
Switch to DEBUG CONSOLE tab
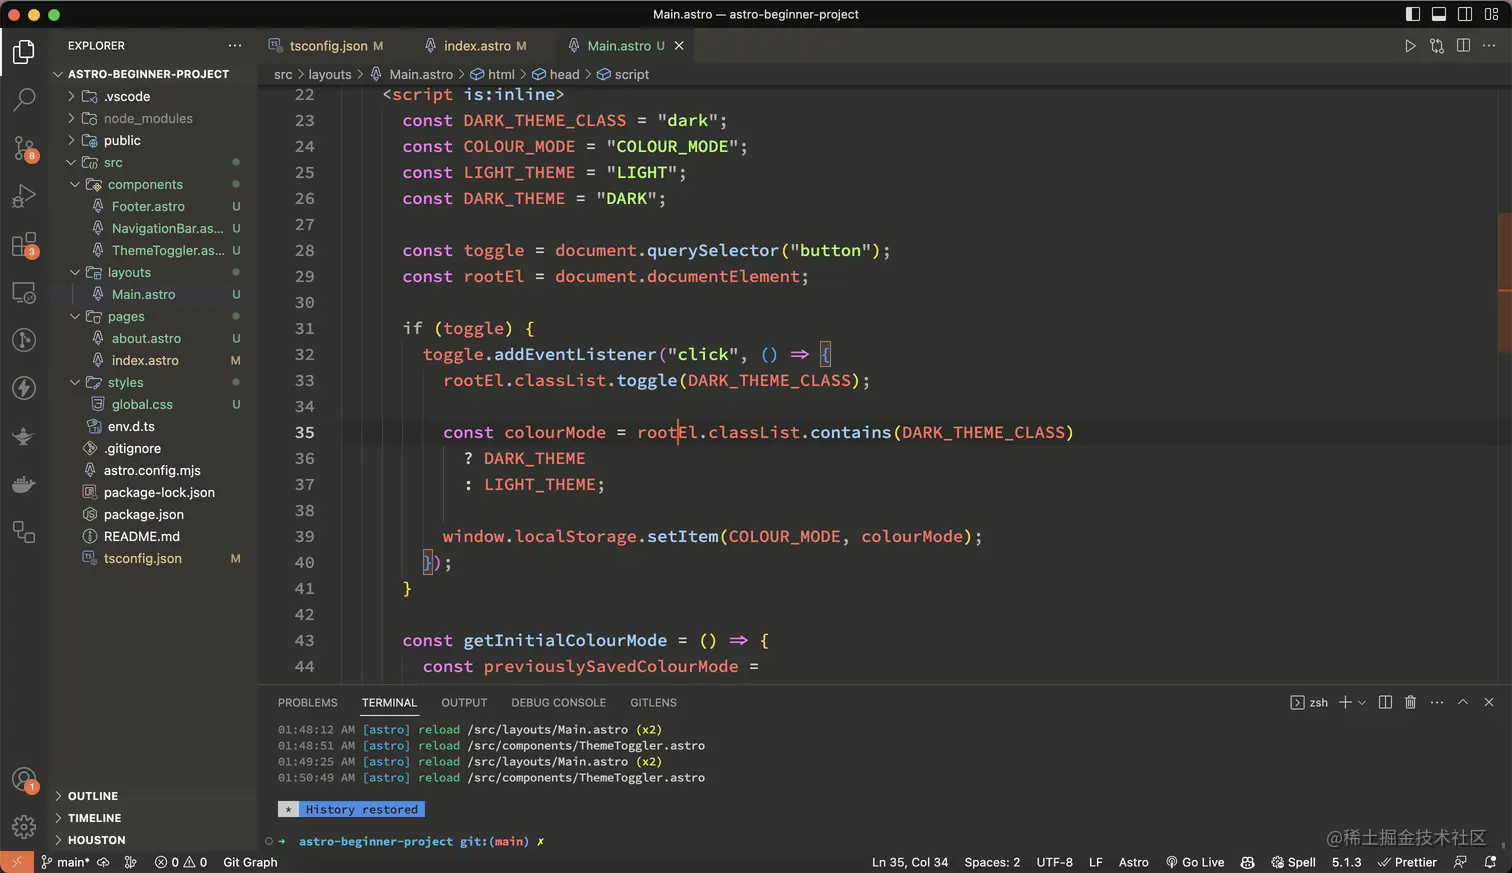coord(558,703)
